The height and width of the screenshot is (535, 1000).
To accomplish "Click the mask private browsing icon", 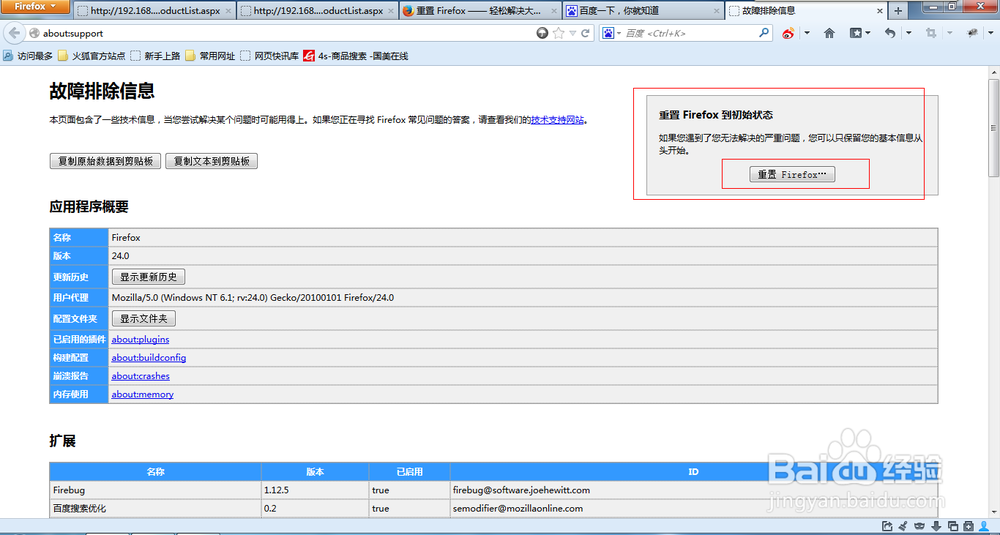I will tap(920, 526).
